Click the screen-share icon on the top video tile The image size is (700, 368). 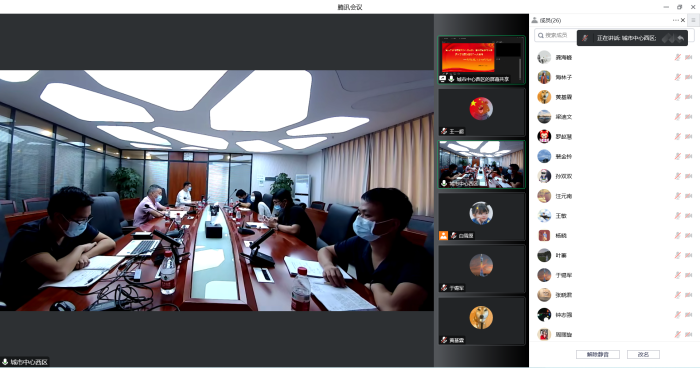(x=442, y=79)
